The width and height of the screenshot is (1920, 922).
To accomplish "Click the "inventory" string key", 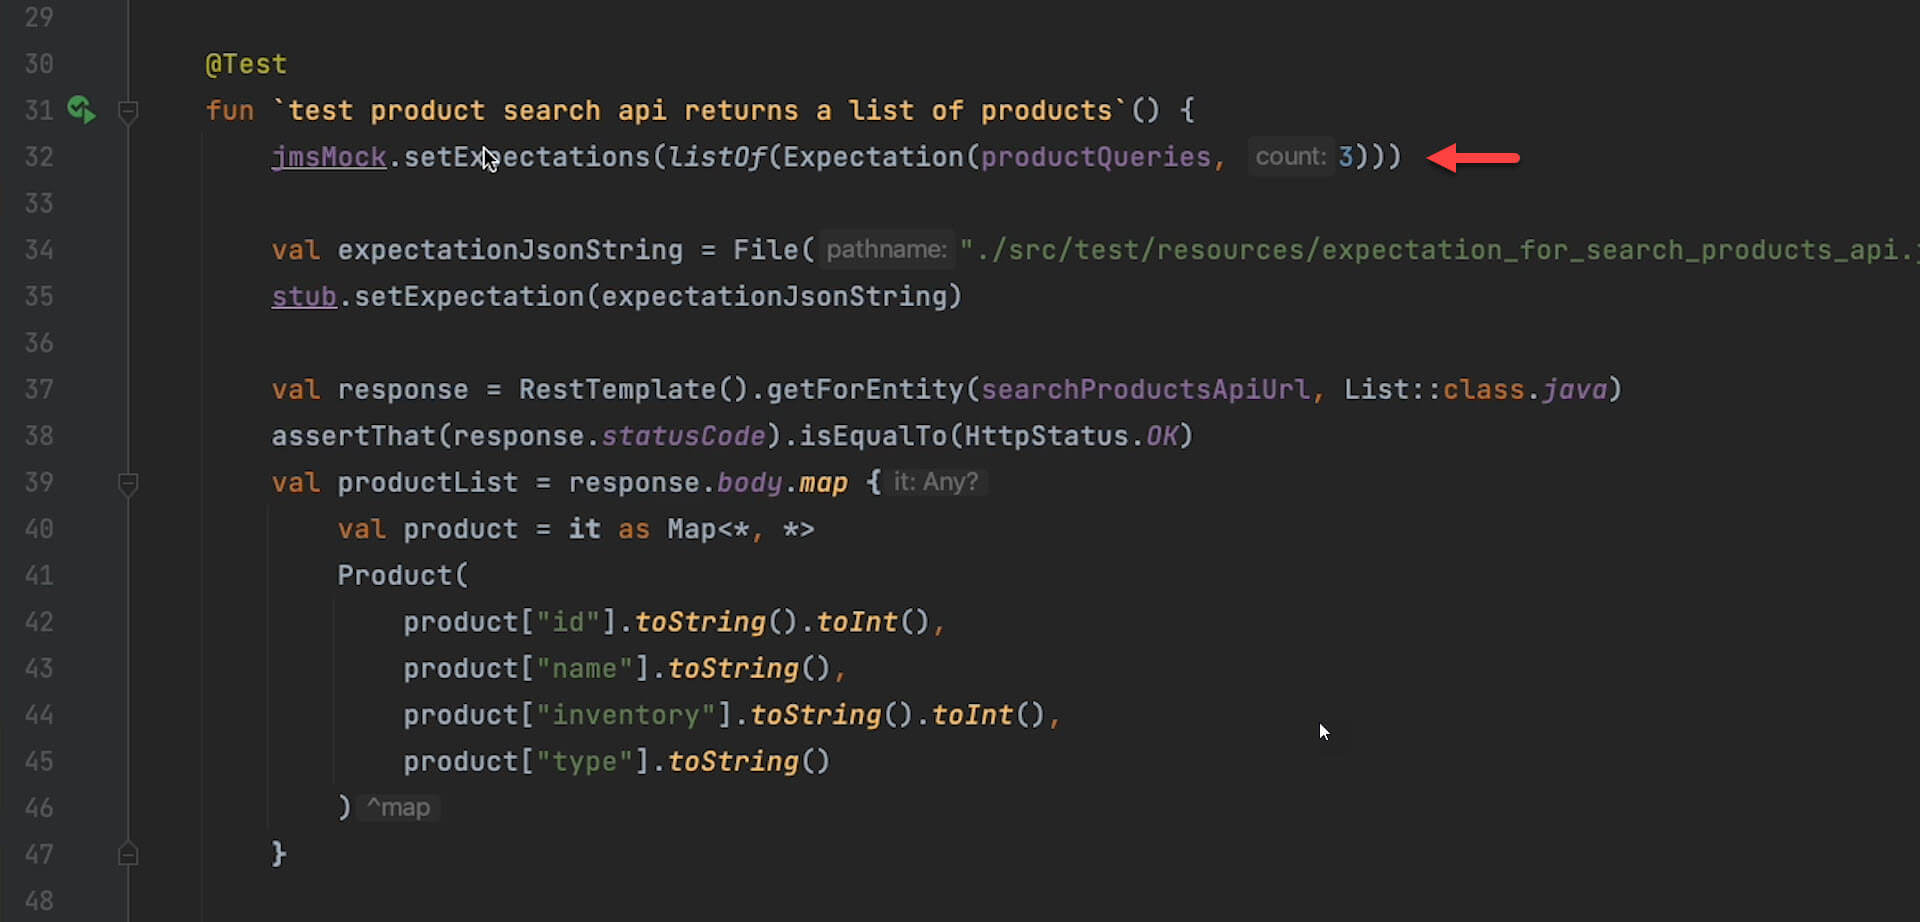I will point(626,715).
